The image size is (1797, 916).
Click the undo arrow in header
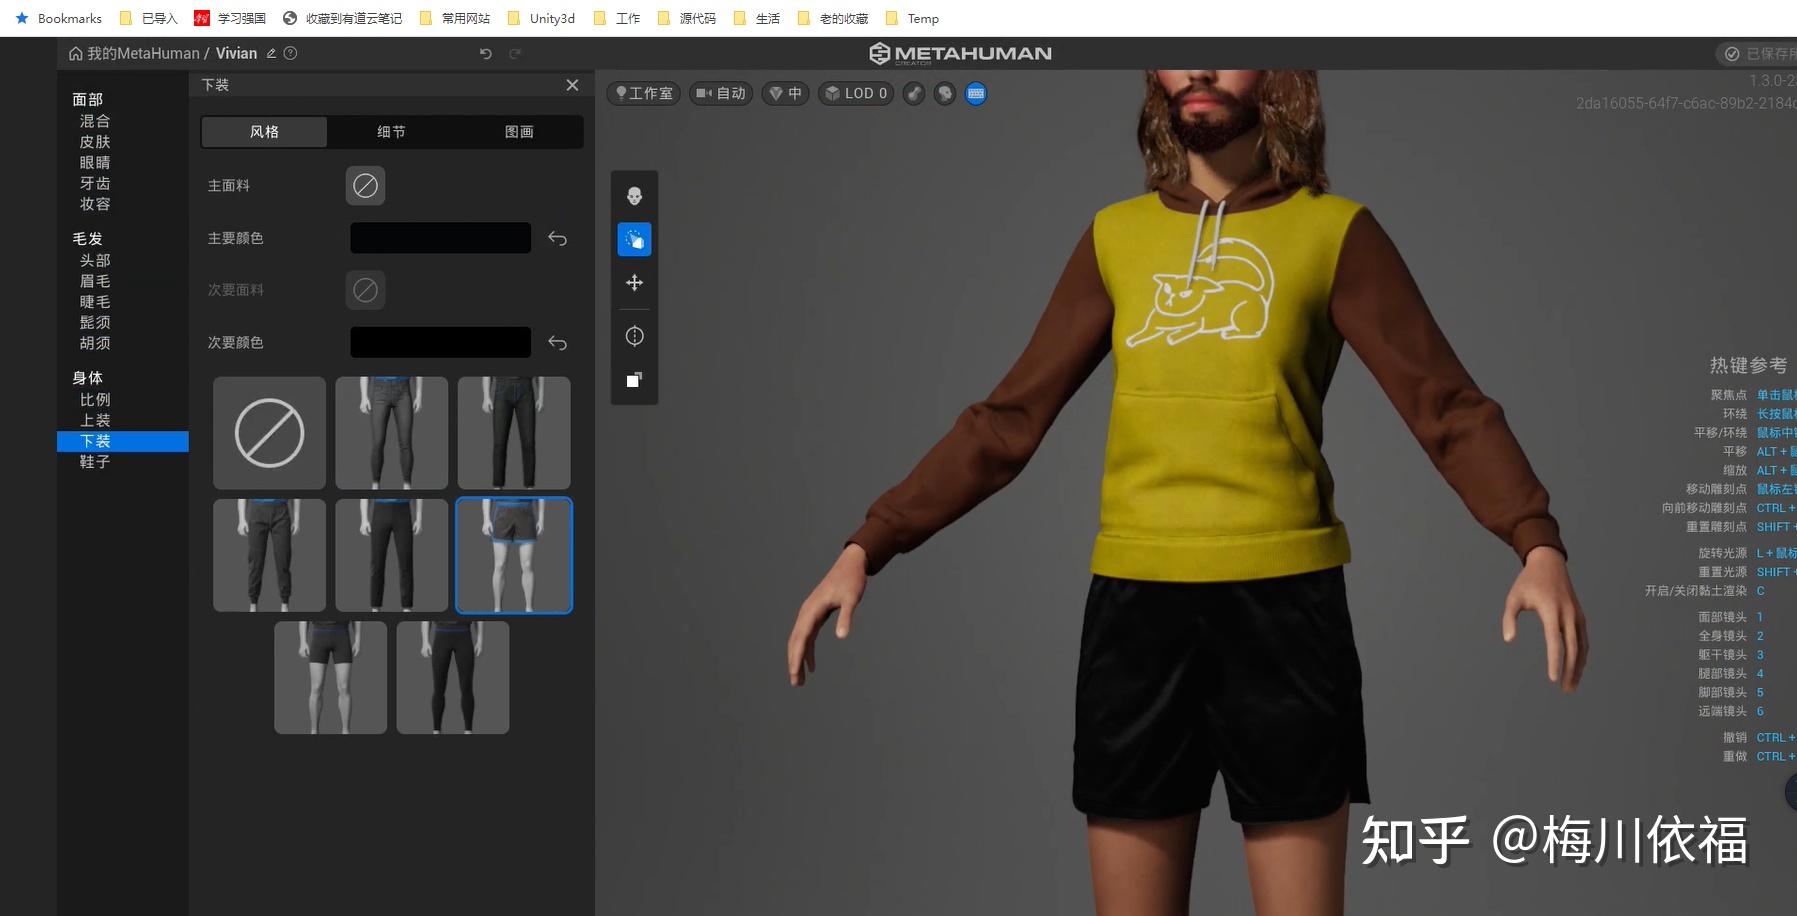tap(486, 54)
